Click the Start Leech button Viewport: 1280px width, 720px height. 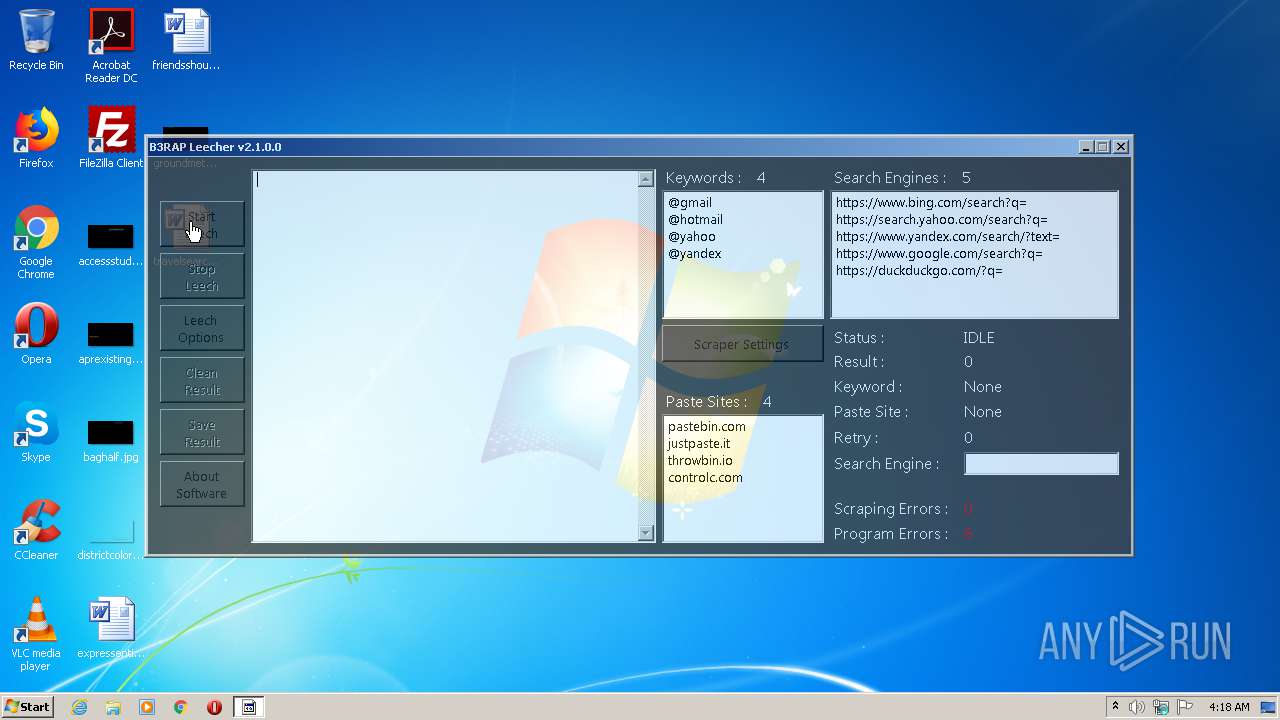[202, 224]
